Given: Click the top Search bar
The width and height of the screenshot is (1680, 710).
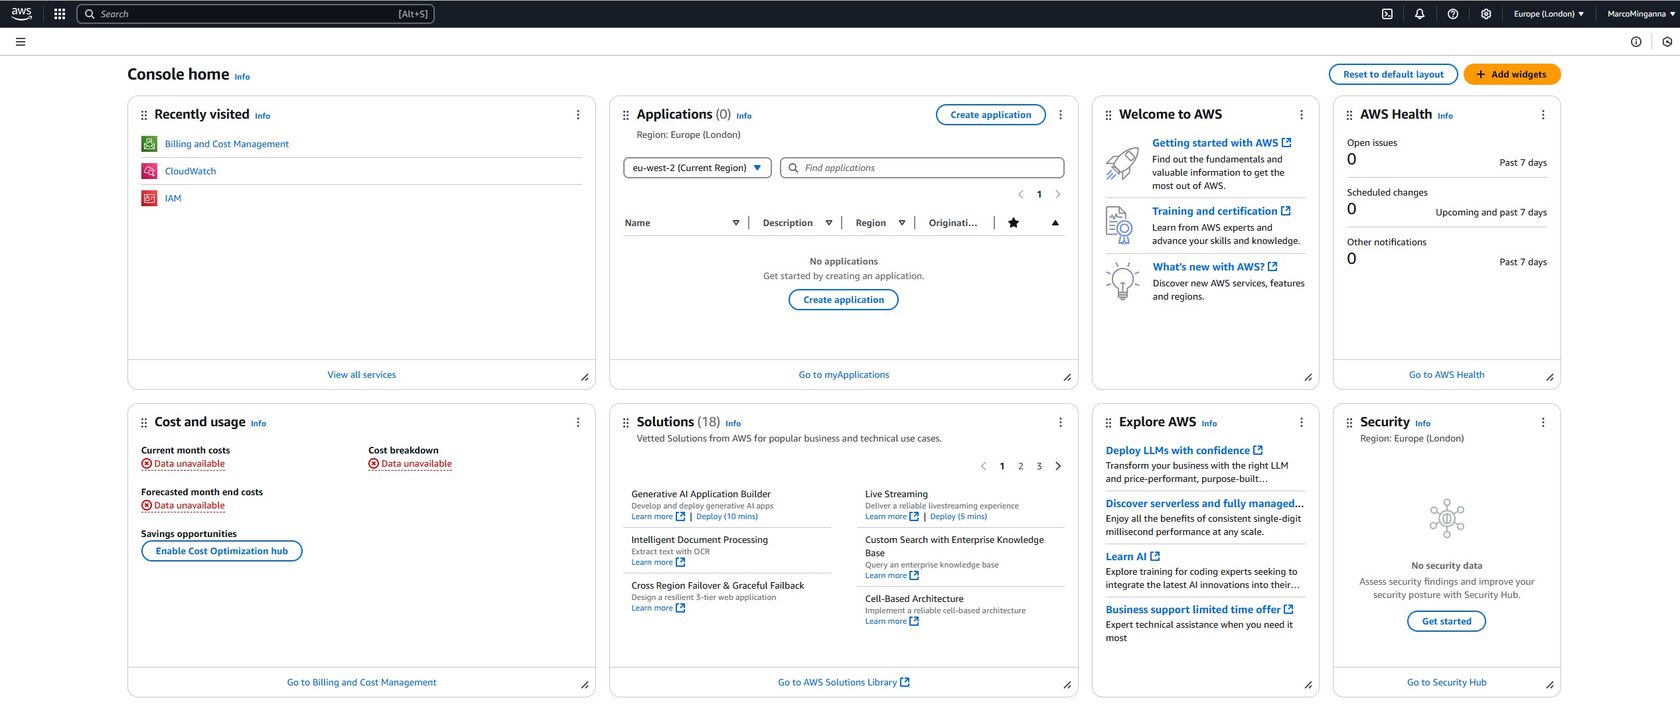Looking at the screenshot, I should pyautogui.click(x=256, y=14).
